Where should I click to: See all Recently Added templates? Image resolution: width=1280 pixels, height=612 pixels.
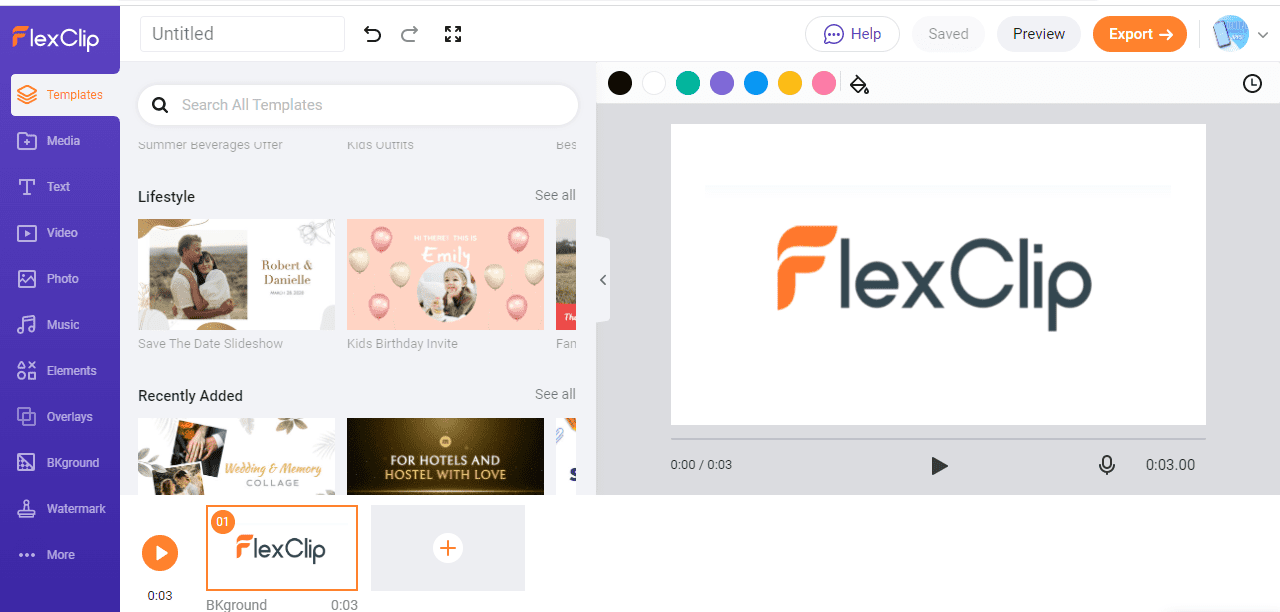[555, 394]
